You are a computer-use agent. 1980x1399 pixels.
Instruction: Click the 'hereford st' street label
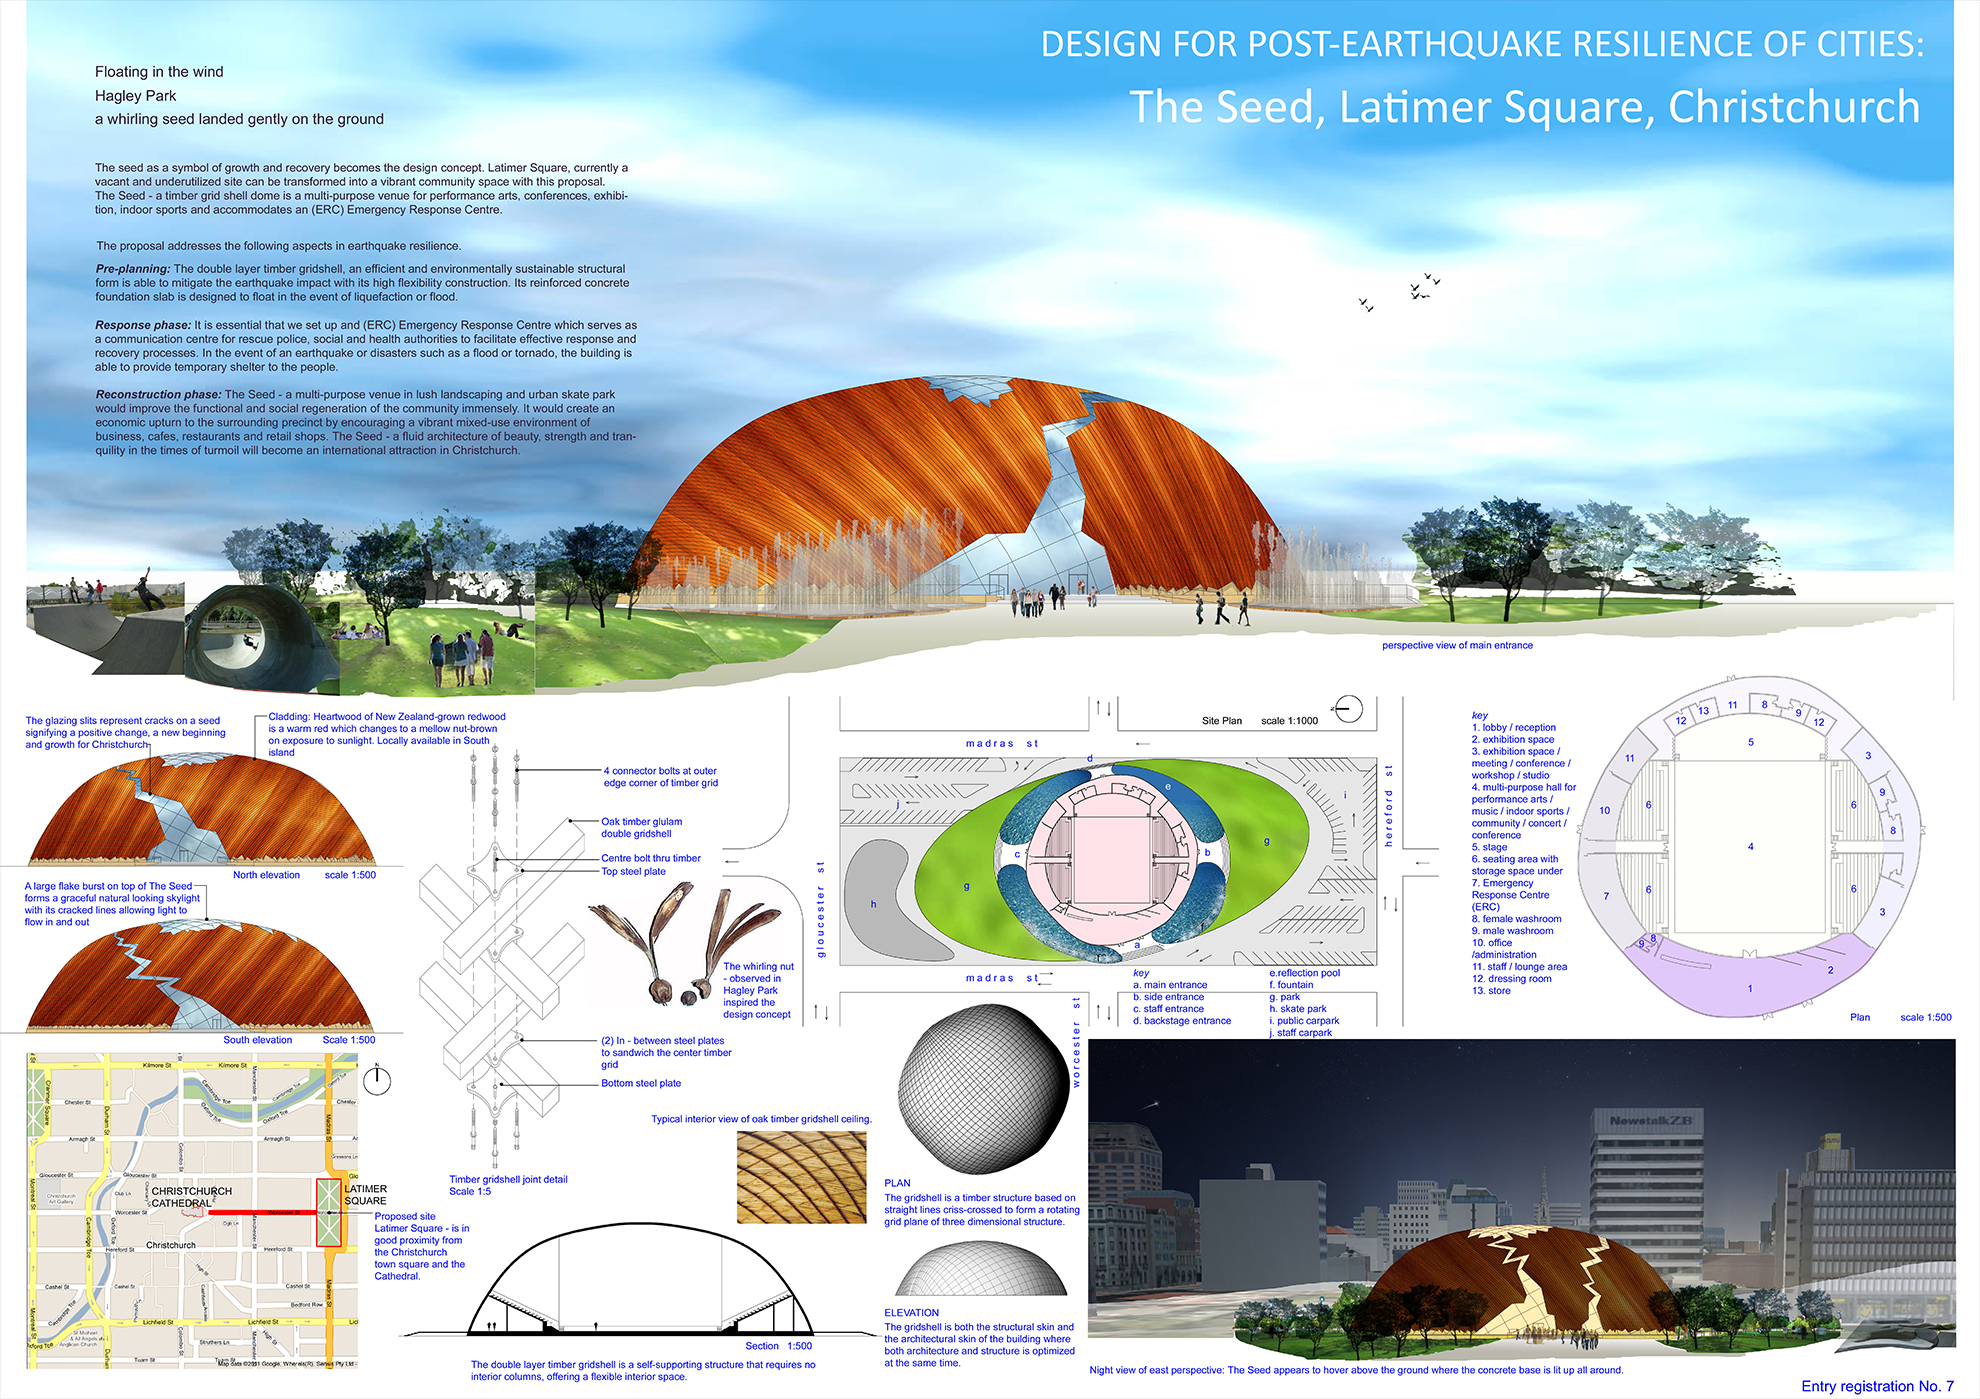click(1388, 806)
